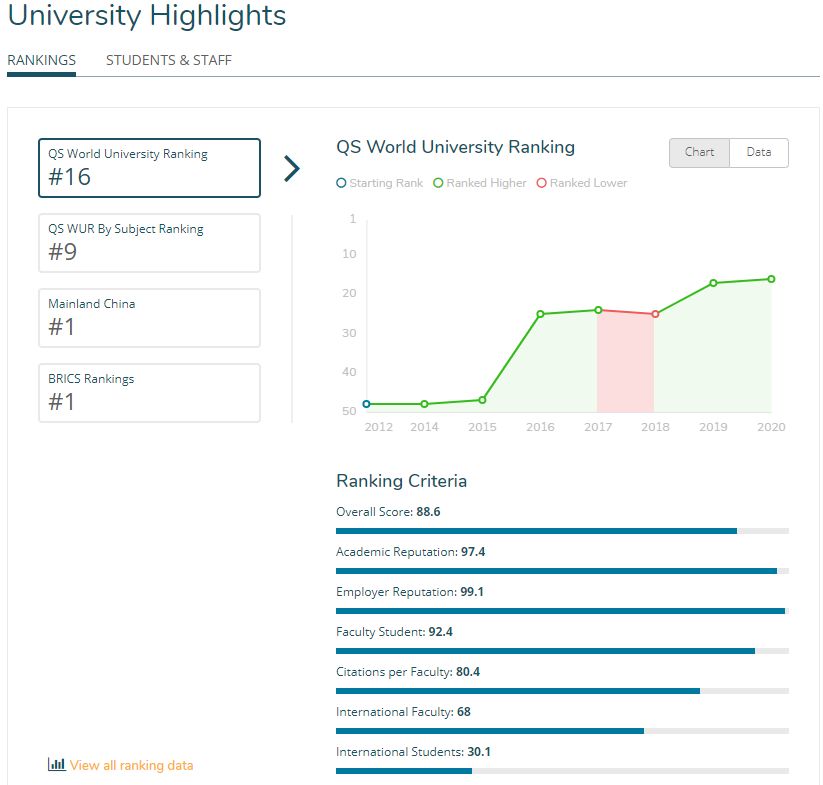Click the Citations per Faculty progress bar
823x785 pixels.
click(x=562, y=691)
